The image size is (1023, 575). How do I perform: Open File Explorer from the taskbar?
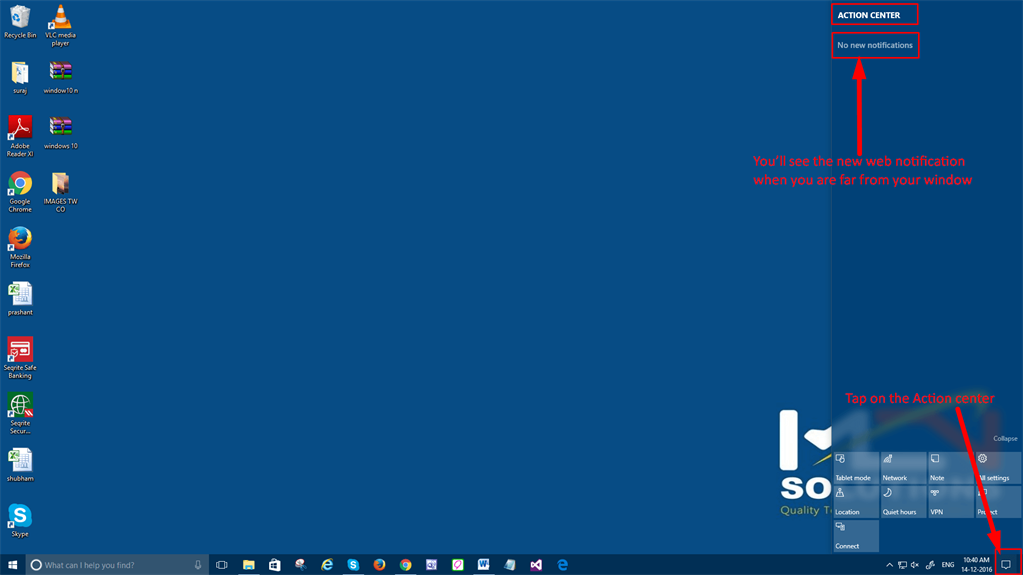click(249, 565)
